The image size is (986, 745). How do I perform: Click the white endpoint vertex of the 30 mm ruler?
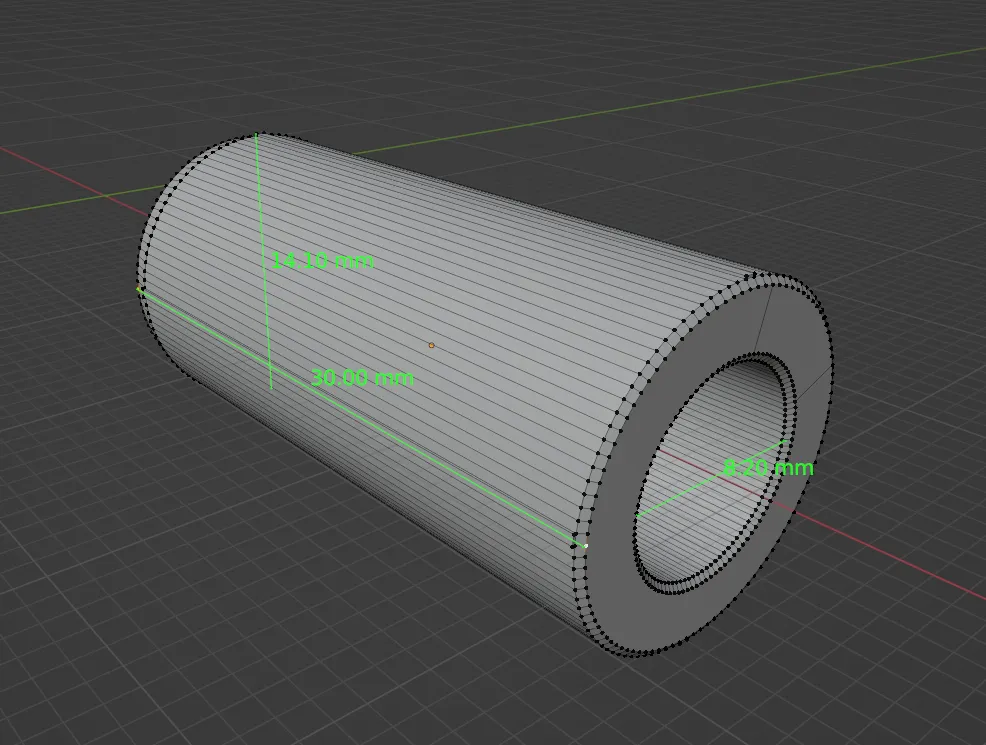[x=586, y=546]
